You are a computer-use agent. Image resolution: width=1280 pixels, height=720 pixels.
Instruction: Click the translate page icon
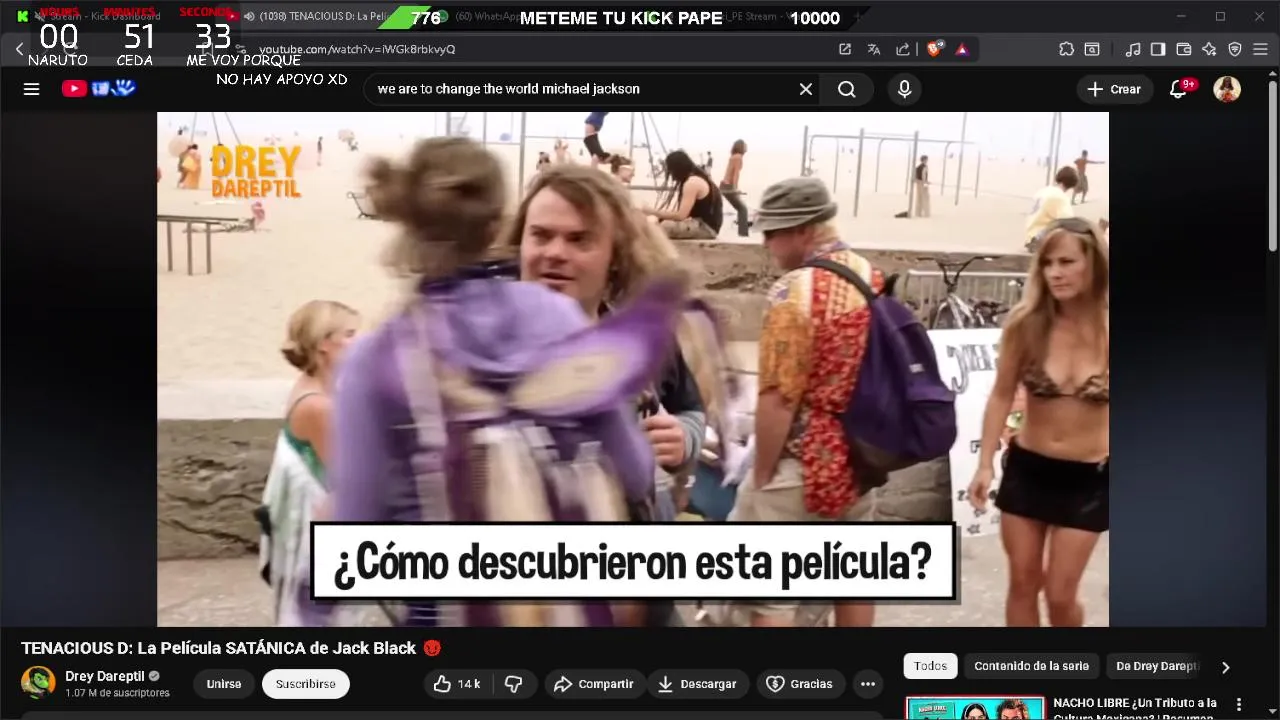pyautogui.click(x=874, y=49)
